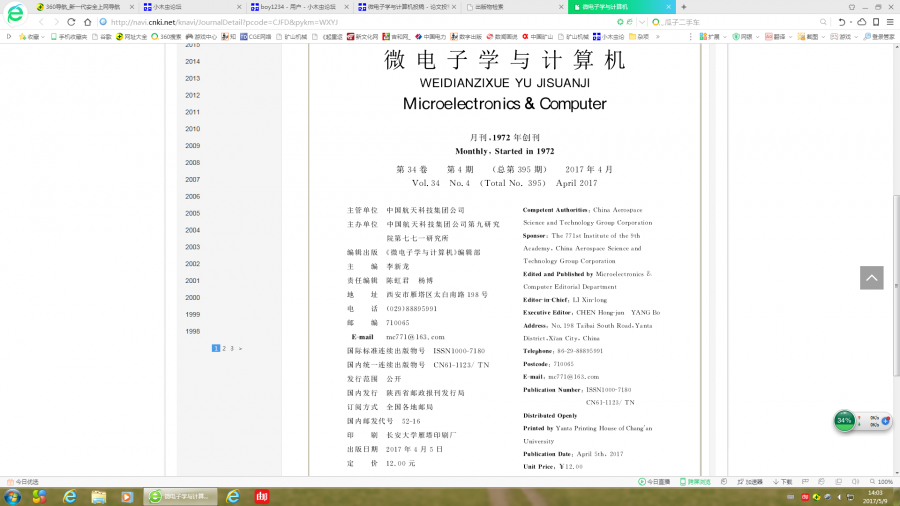This screenshot has width=900, height=506.
Task: Click the 收藏 favorites star bookmark
Action: 29,36
